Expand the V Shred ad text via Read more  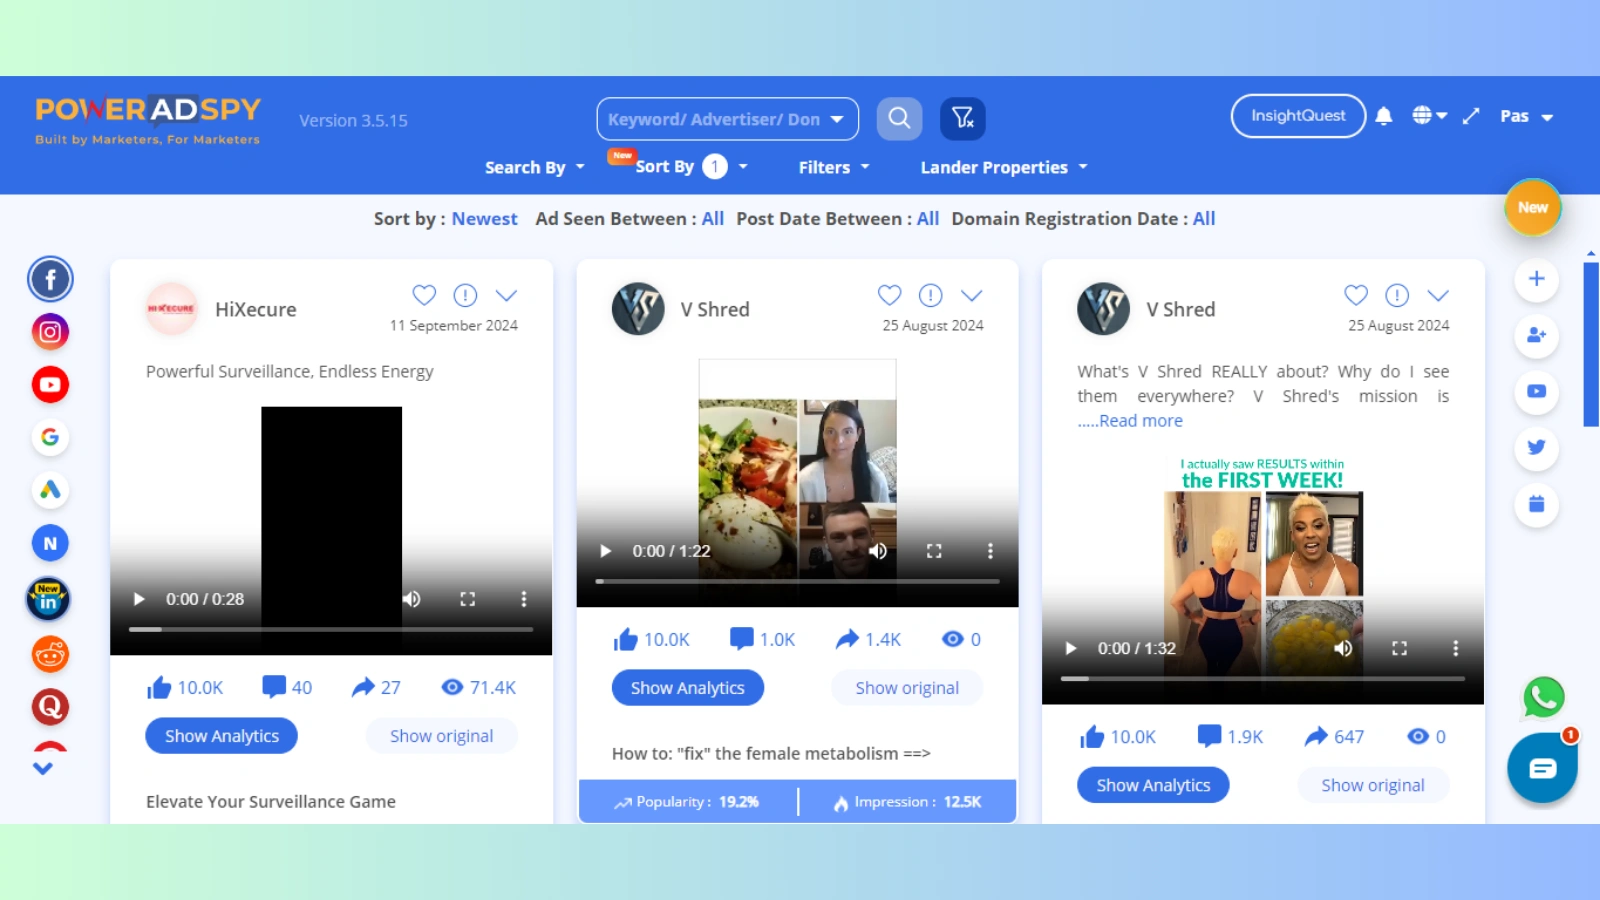(1141, 421)
